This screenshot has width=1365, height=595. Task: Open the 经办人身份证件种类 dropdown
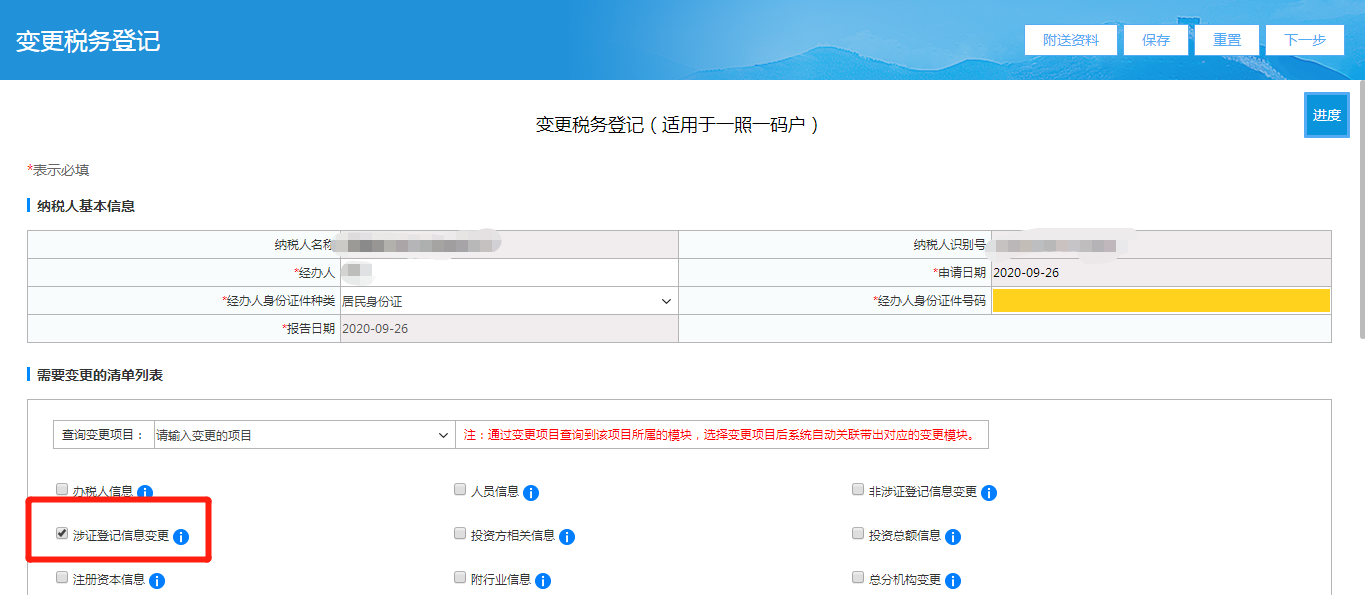click(x=508, y=301)
